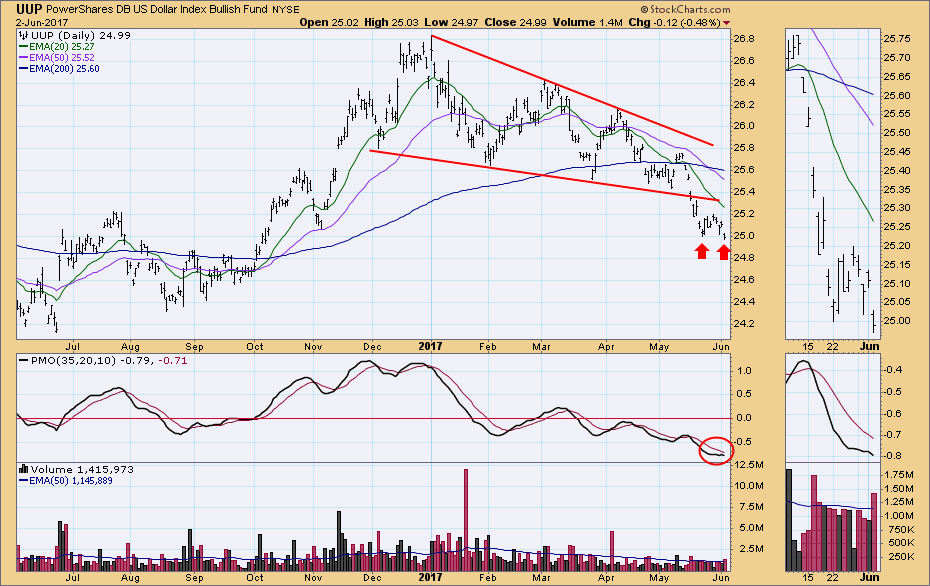The height and width of the screenshot is (586, 930).
Task: Click the 25.35 label in the zoom panel
Action: pos(897,190)
